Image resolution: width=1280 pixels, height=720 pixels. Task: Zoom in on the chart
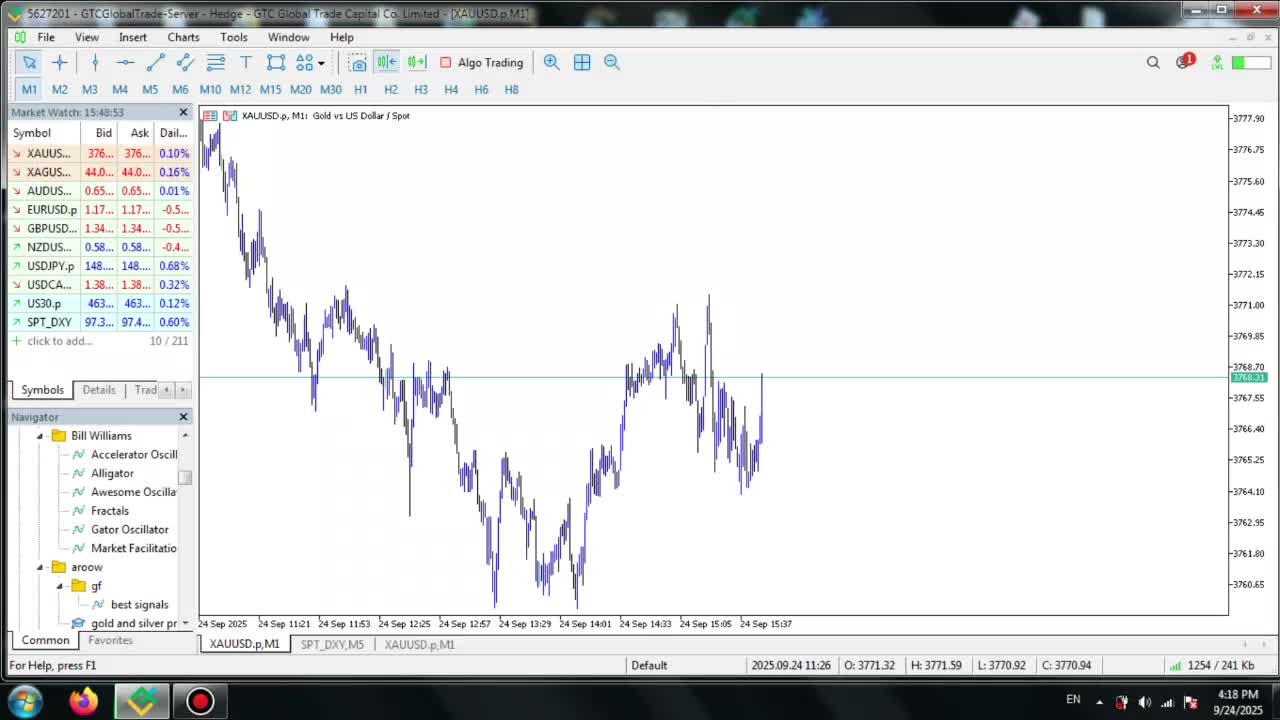[551, 63]
